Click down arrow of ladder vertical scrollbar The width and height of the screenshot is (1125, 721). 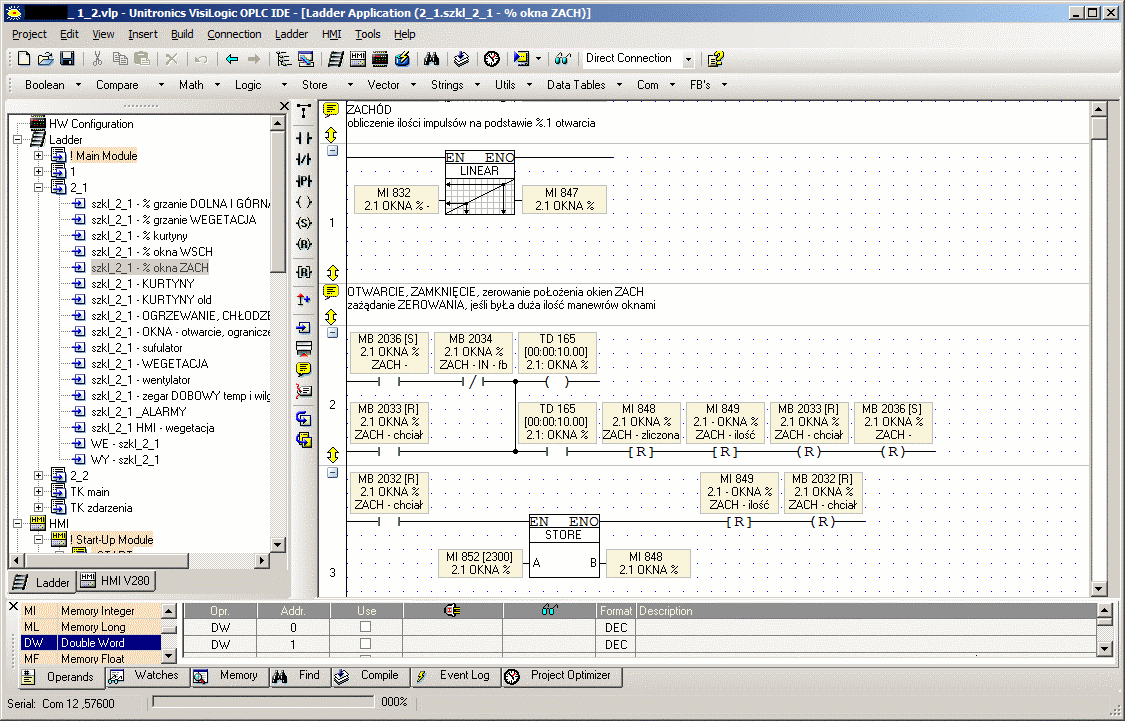[x=1098, y=588]
